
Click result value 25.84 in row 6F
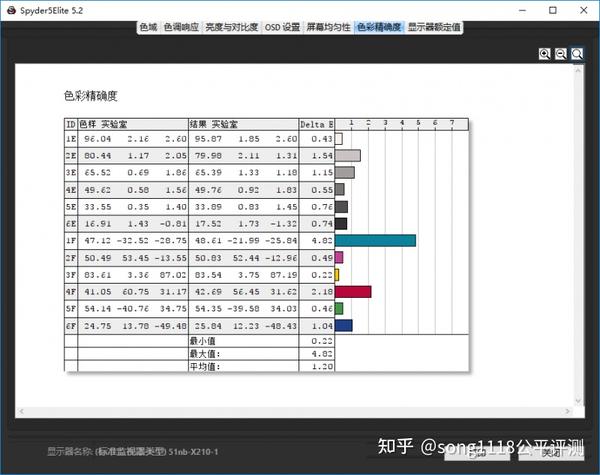(208, 326)
